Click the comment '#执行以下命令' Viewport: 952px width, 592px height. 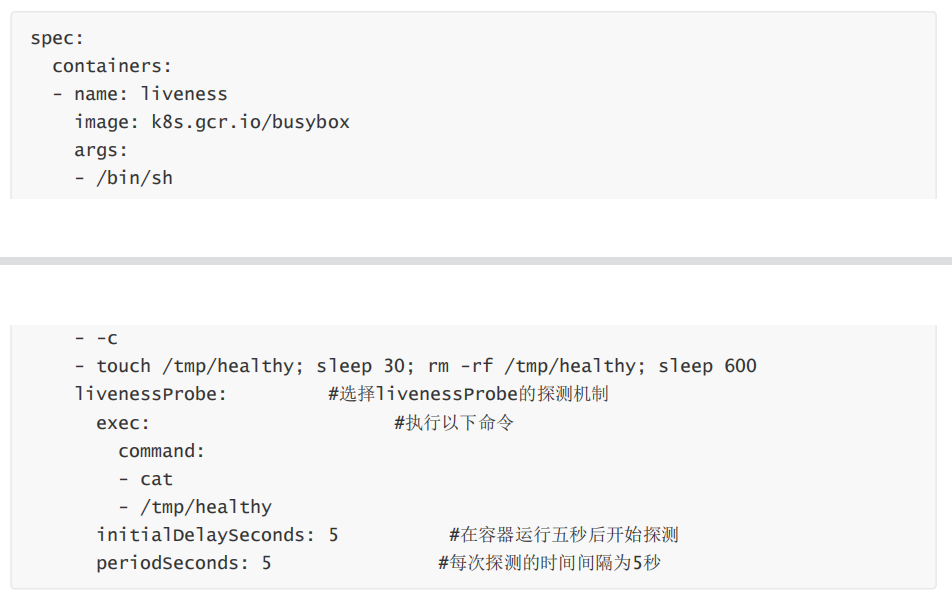[454, 423]
